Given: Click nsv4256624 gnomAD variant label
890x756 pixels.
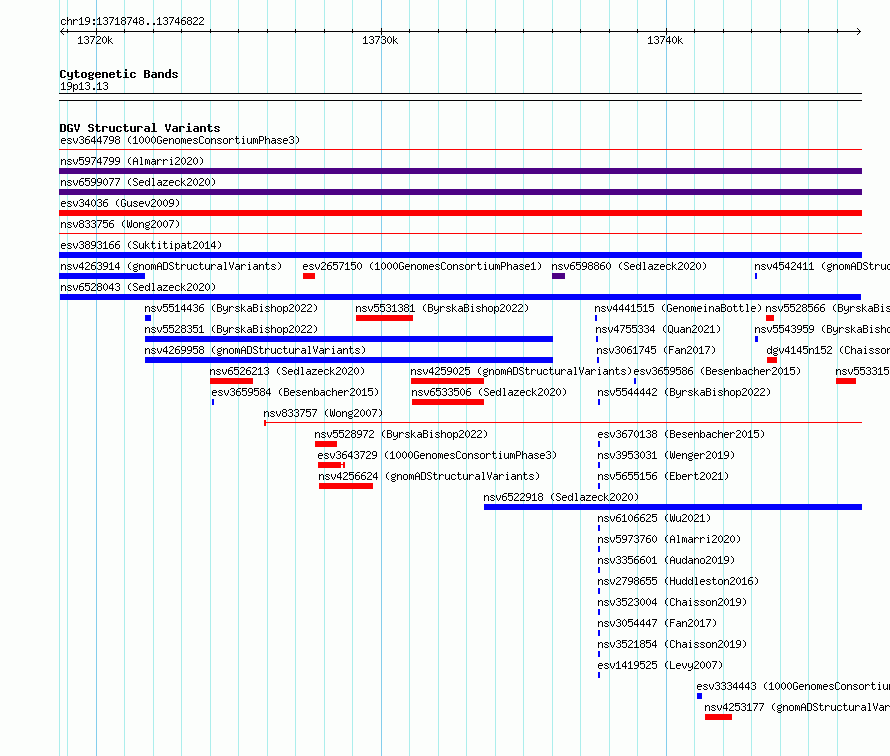Looking at the screenshot, I should 429,476.
